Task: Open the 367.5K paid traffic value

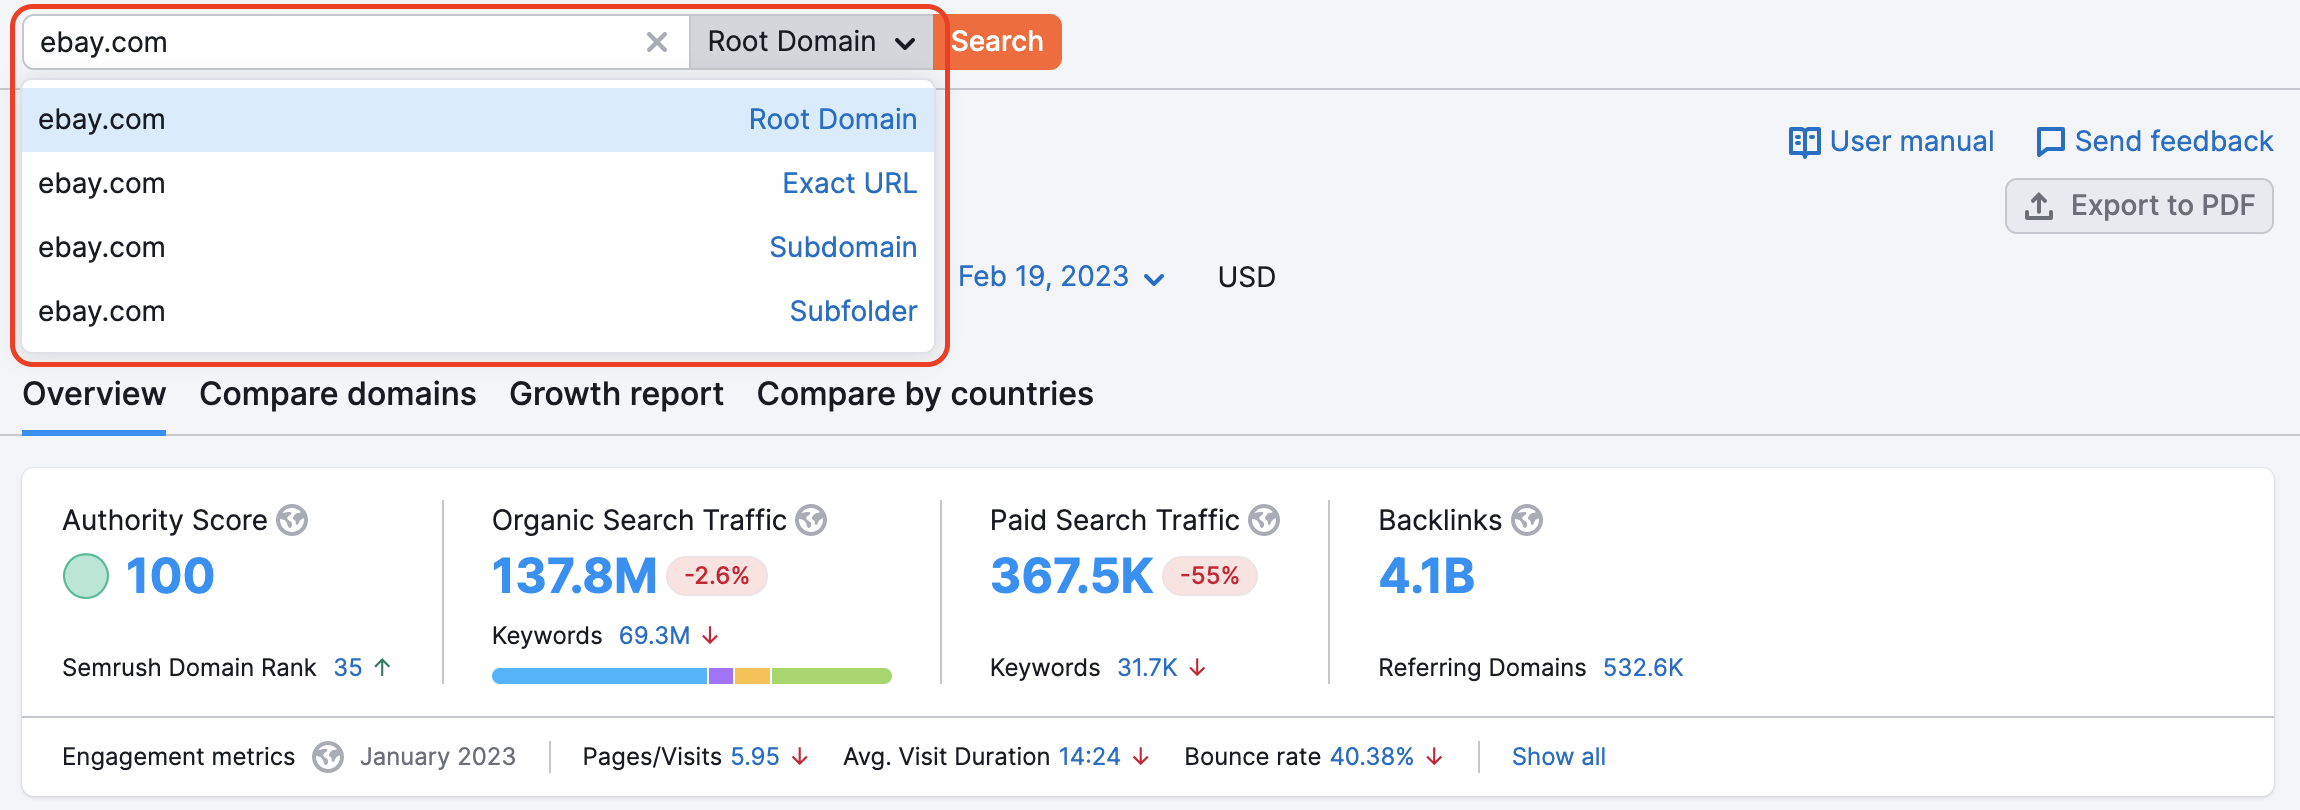Action: (1072, 576)
